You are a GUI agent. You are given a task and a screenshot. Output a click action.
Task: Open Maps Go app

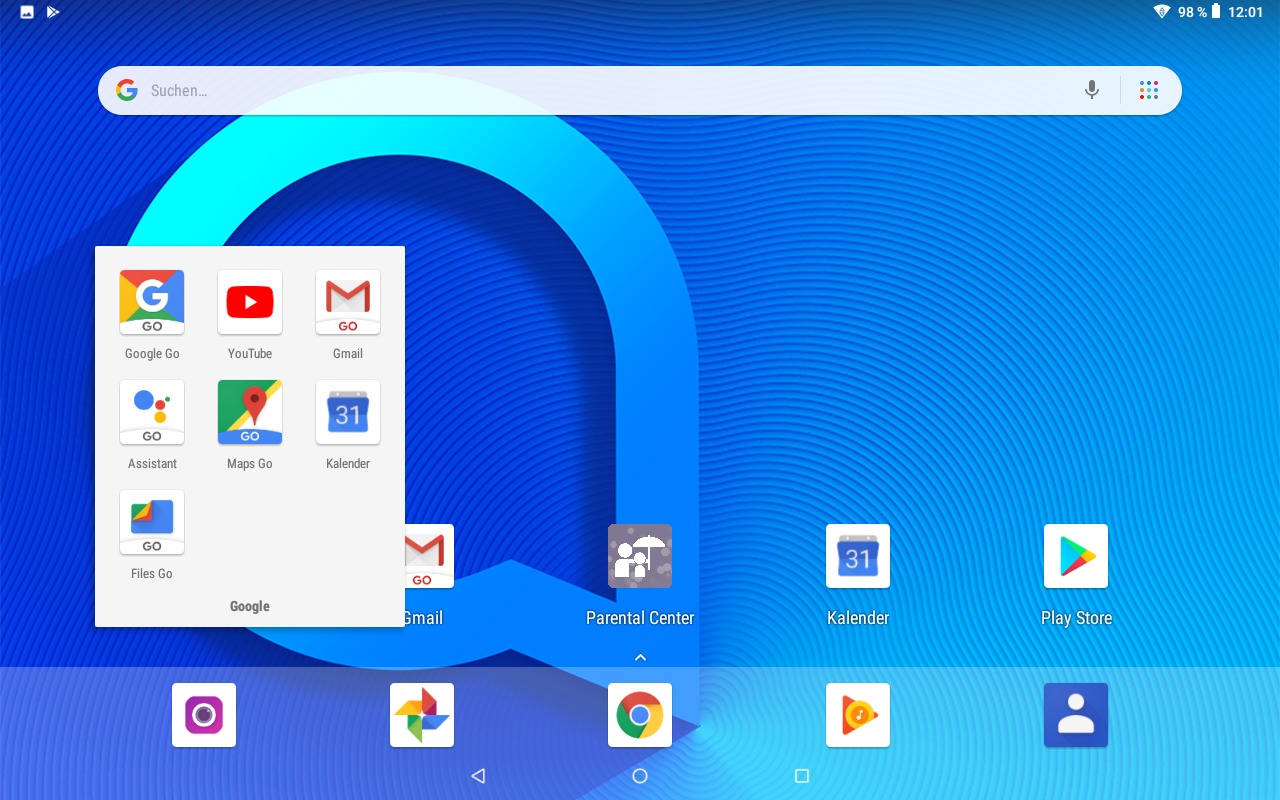[x=250, y=412]
